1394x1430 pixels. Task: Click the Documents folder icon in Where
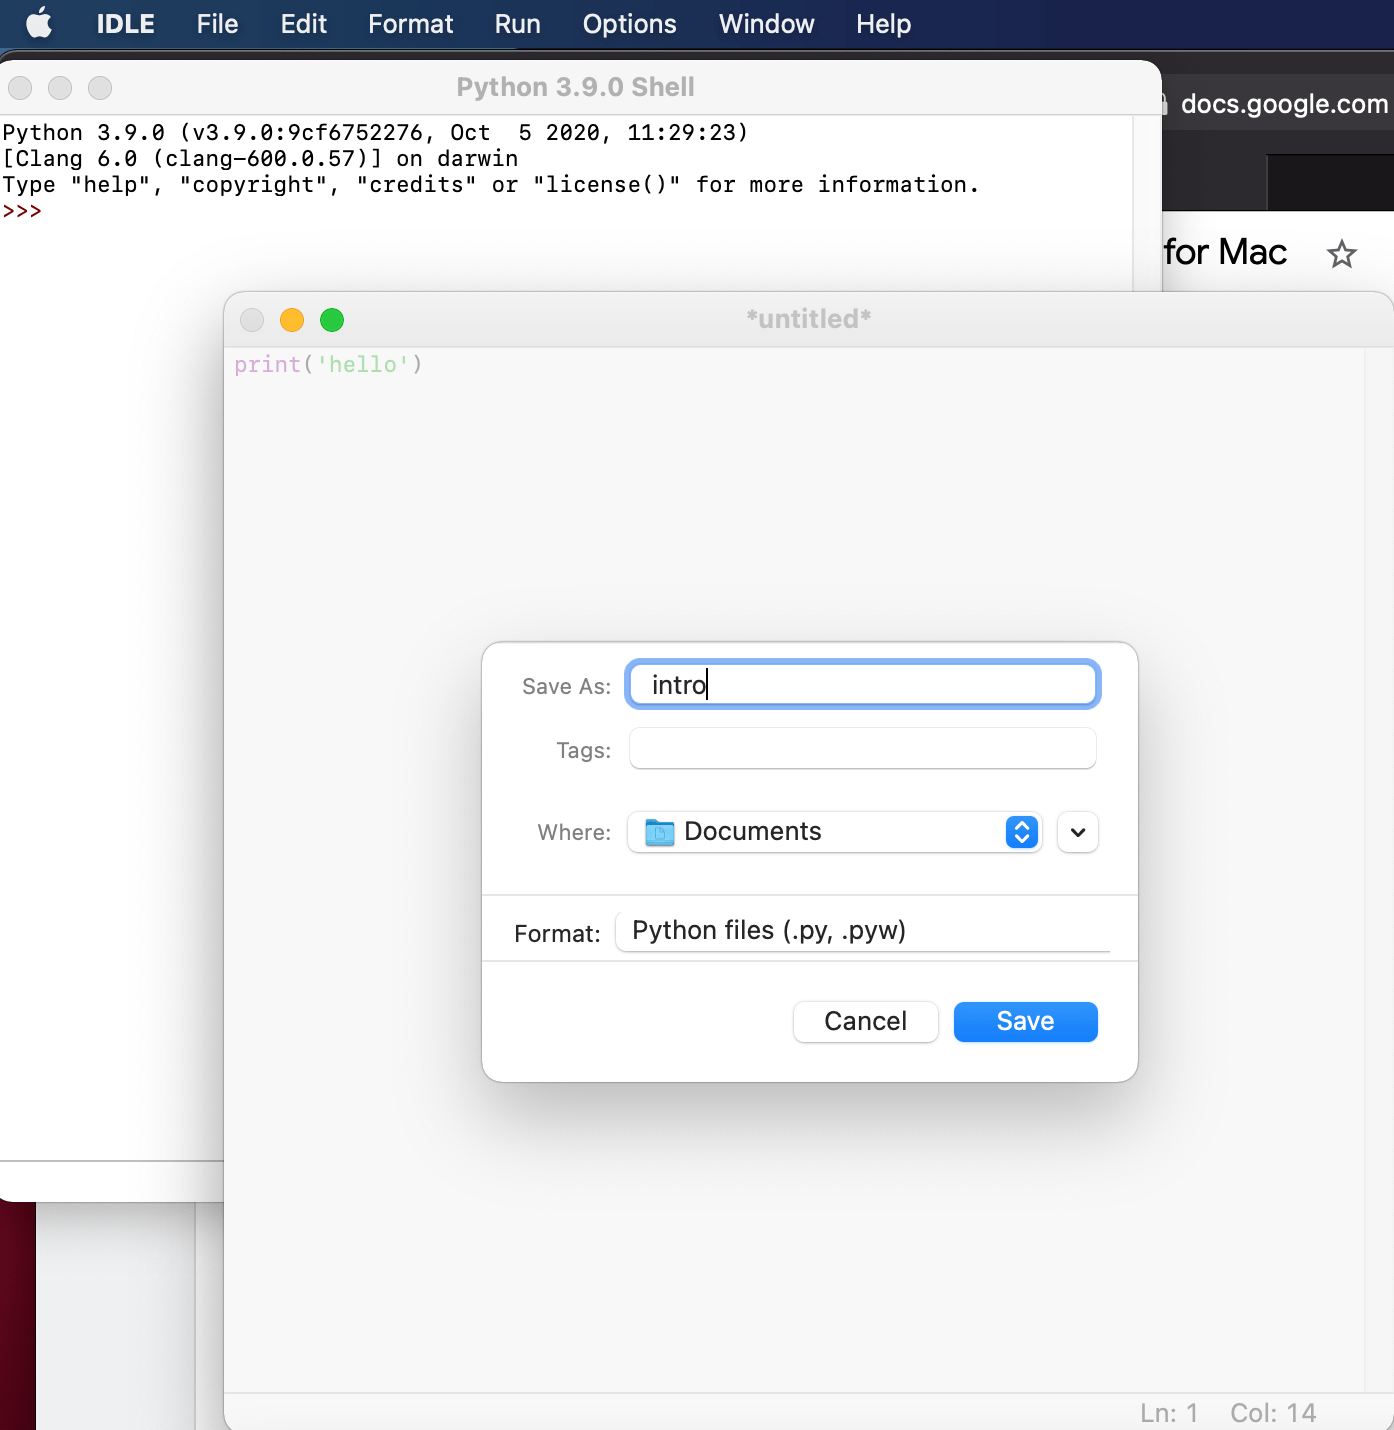660,832
